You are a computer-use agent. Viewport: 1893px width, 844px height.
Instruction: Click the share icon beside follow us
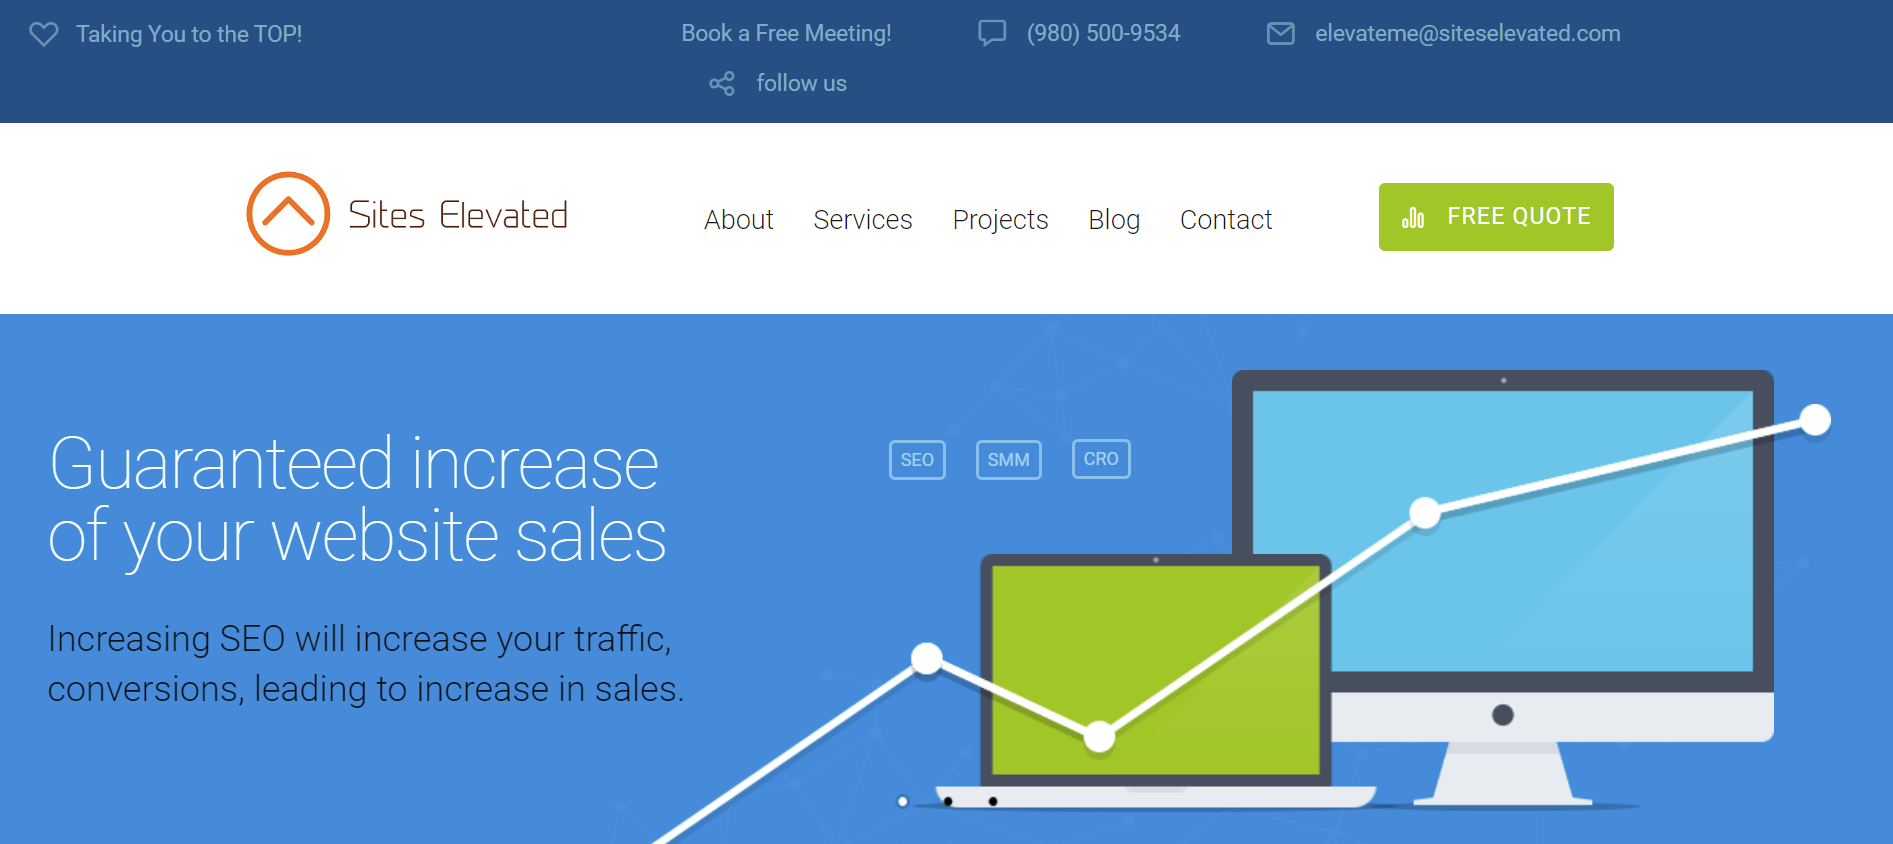click(722, 84)
